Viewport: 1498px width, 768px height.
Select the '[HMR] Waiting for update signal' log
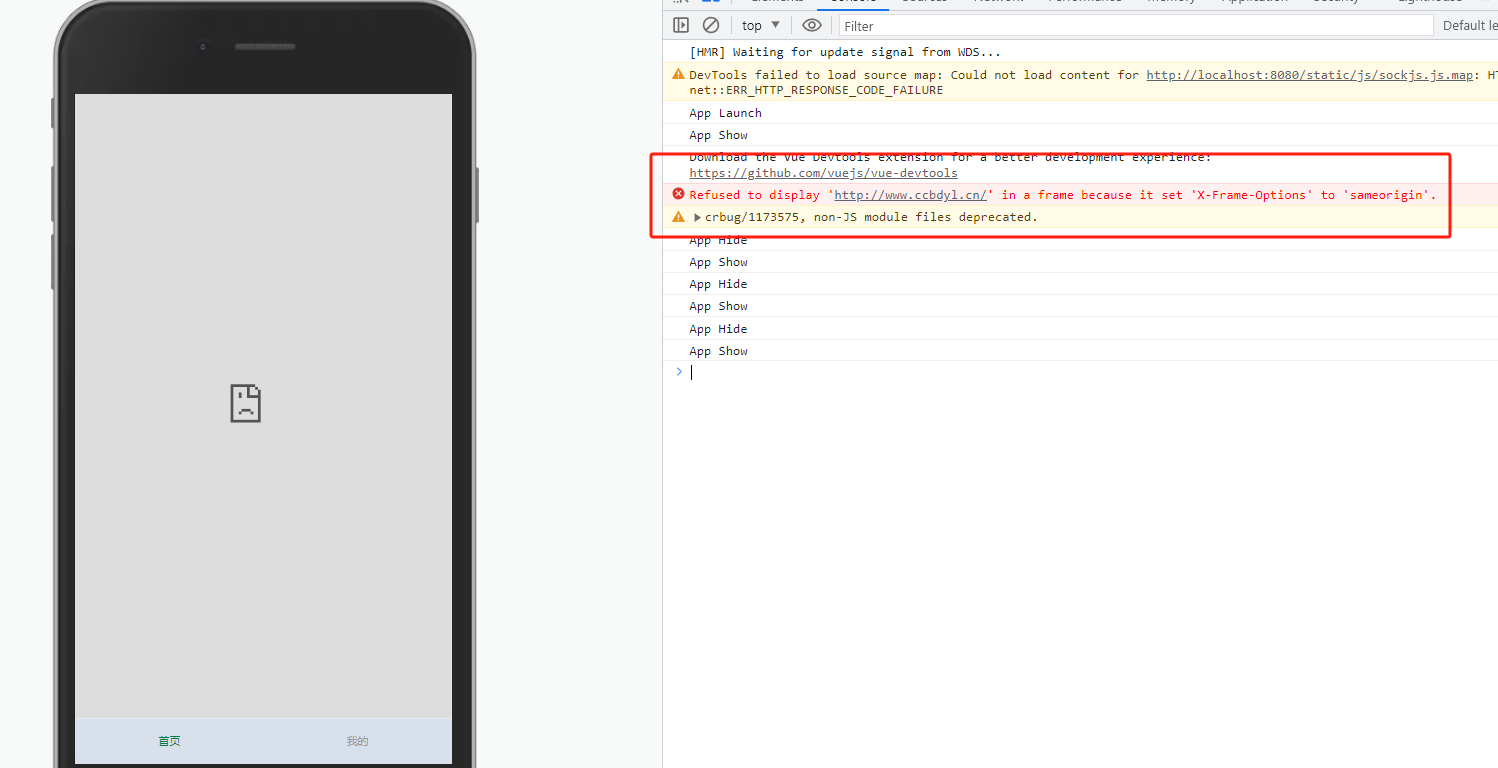(x=845, y=52)
